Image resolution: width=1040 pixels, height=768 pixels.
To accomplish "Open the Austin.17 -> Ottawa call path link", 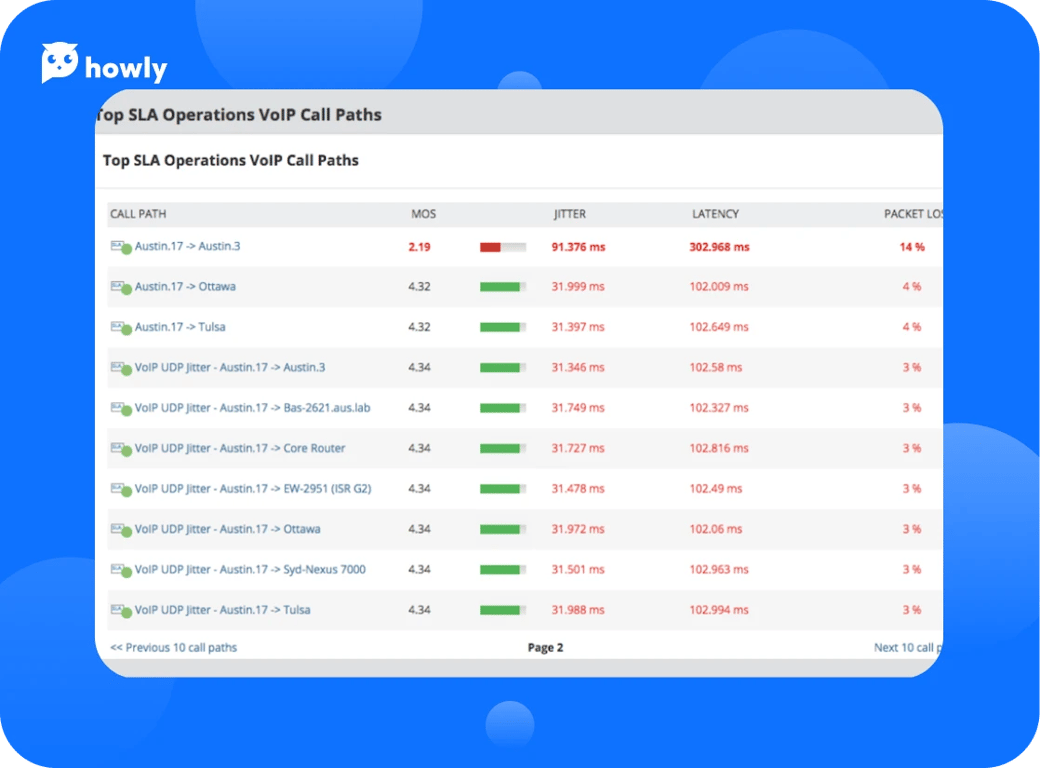I will point(185,286).
